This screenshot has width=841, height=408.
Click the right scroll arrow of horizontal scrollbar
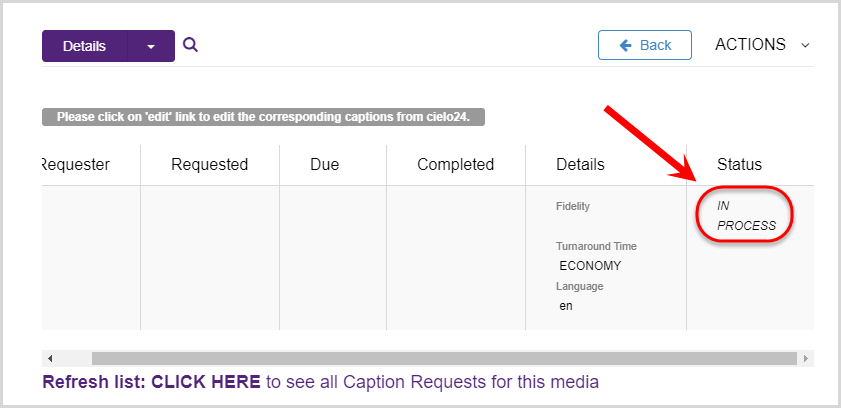(806, 359)
